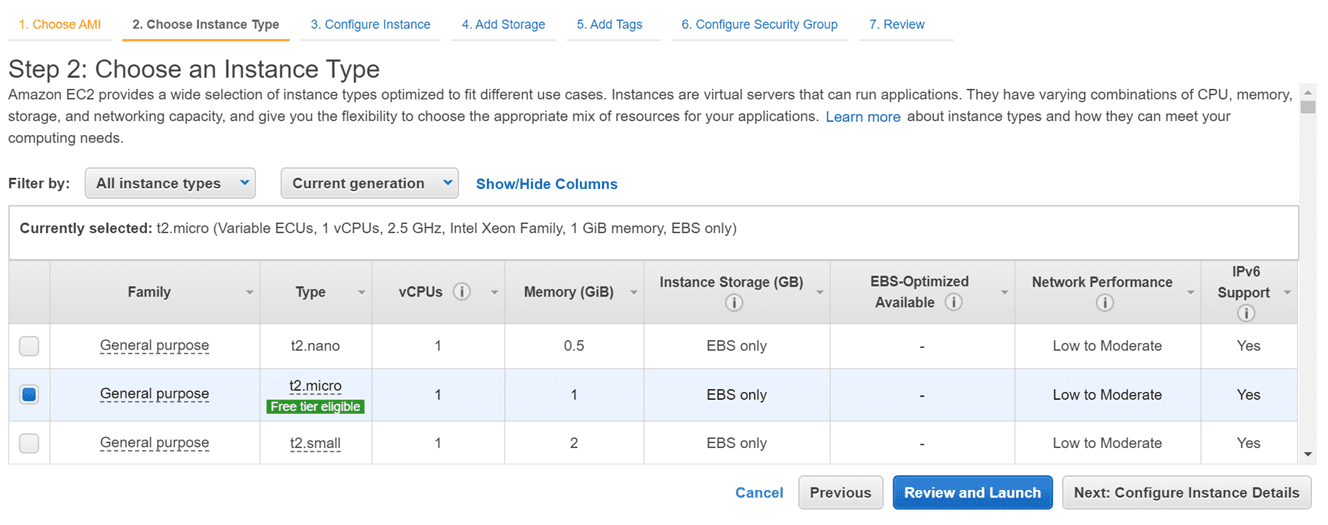Open the Learn more link
1328x525 pixels.
(x=862, y=117)
